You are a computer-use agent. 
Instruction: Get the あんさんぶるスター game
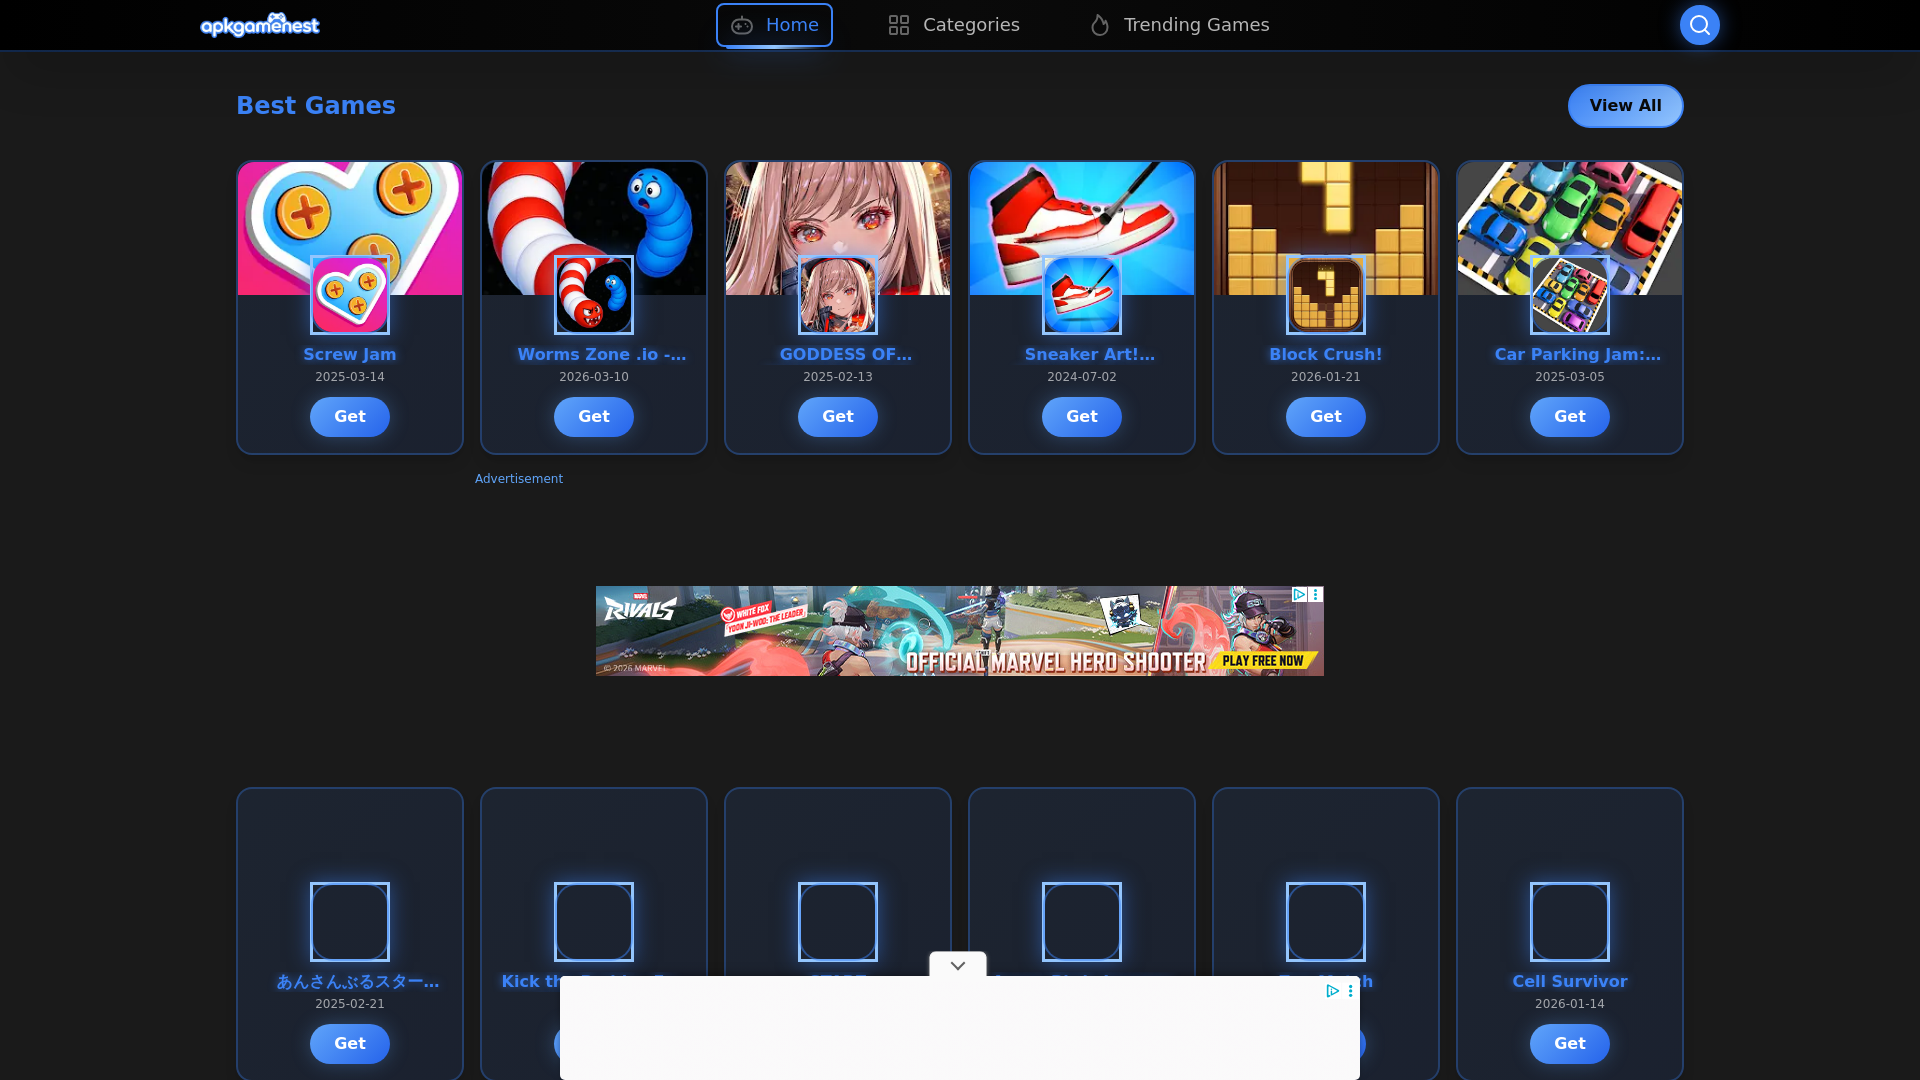pyautogui.click(x=350, y=1044)
